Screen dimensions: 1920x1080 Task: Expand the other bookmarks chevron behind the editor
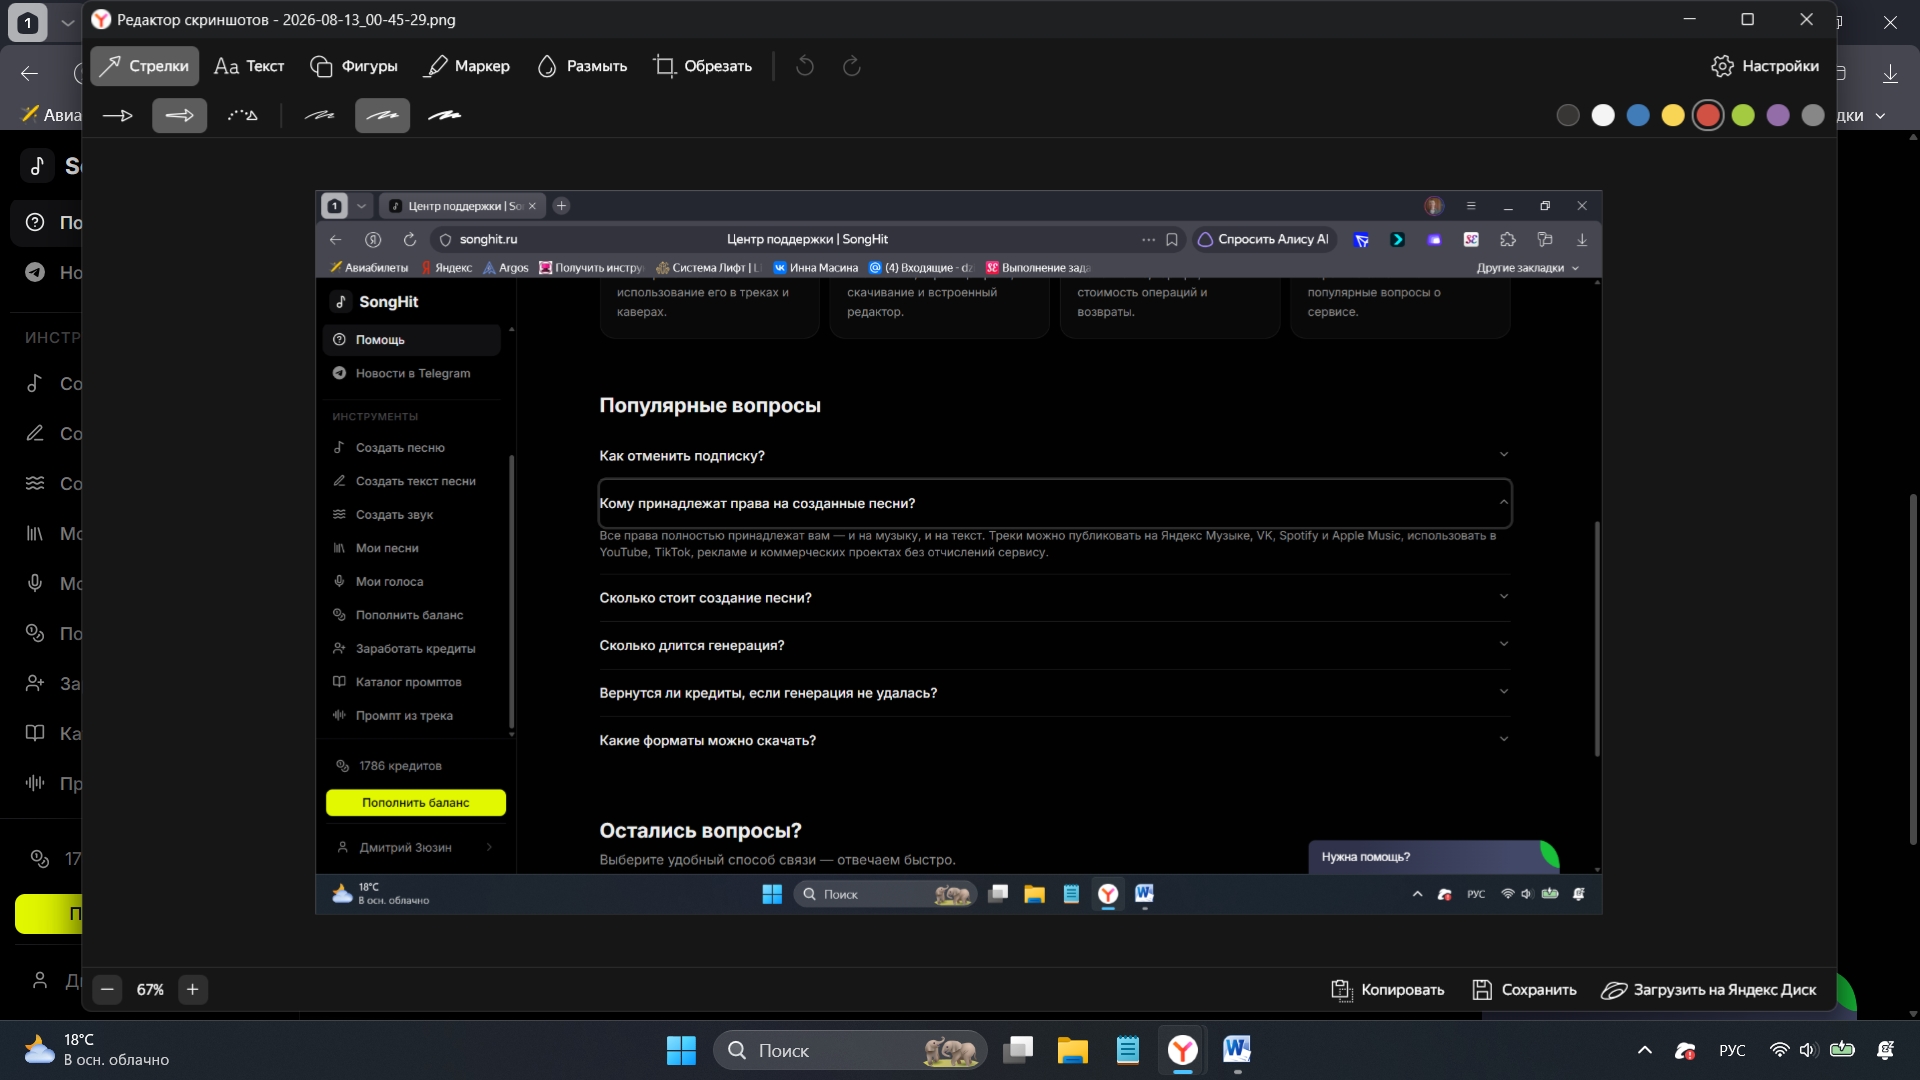(1881, 116)
